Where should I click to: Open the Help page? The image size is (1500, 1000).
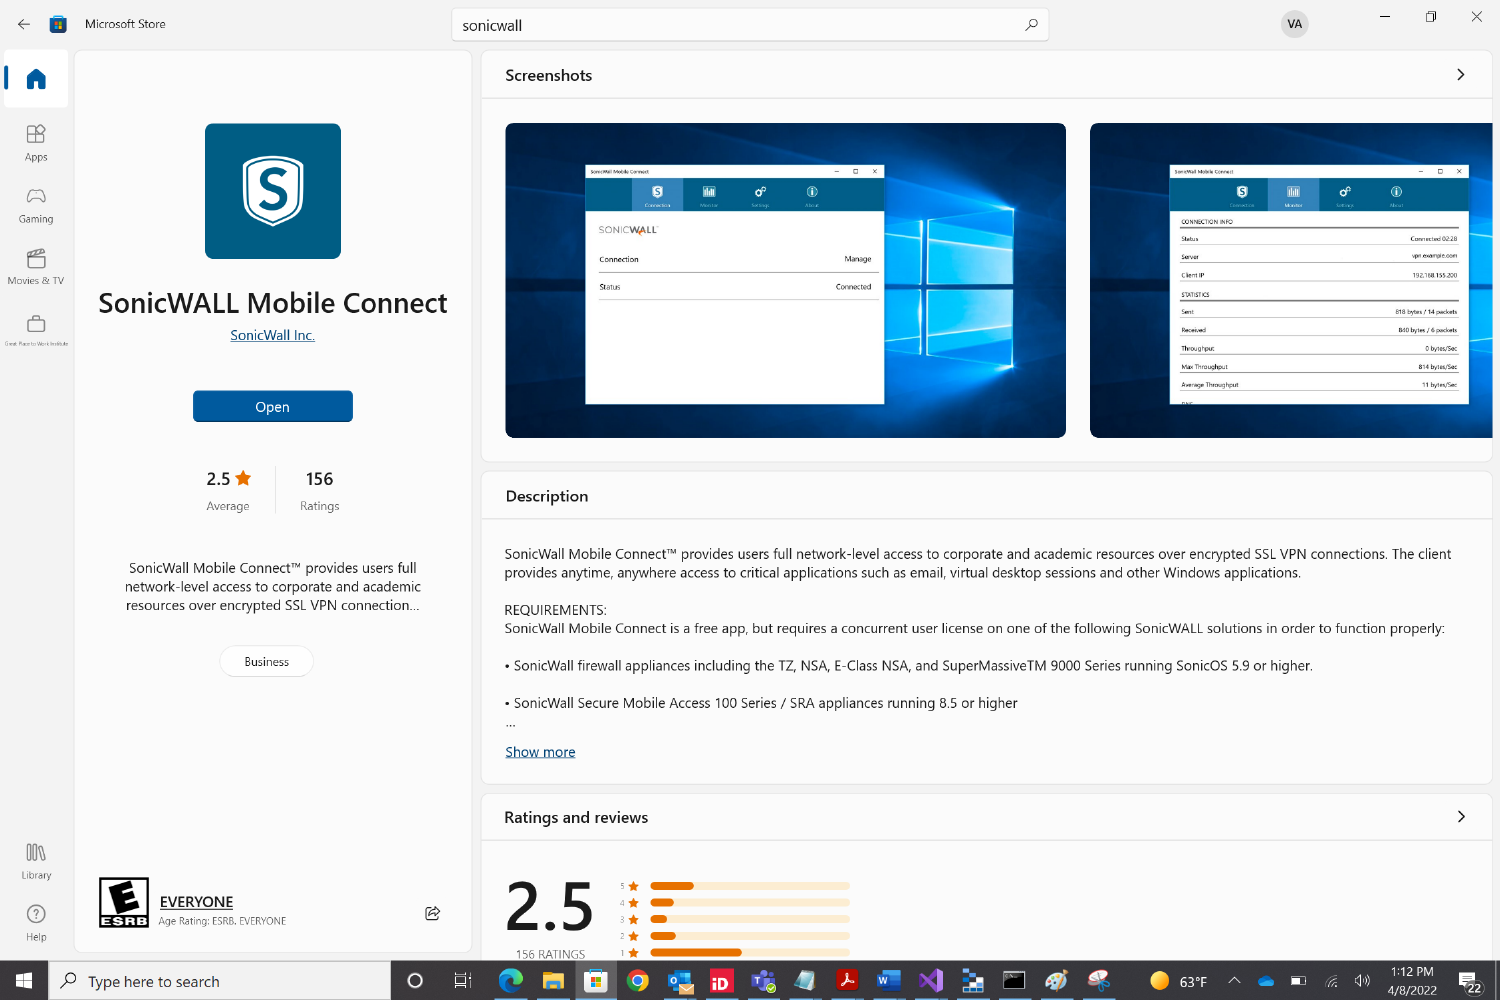[36, 922]
